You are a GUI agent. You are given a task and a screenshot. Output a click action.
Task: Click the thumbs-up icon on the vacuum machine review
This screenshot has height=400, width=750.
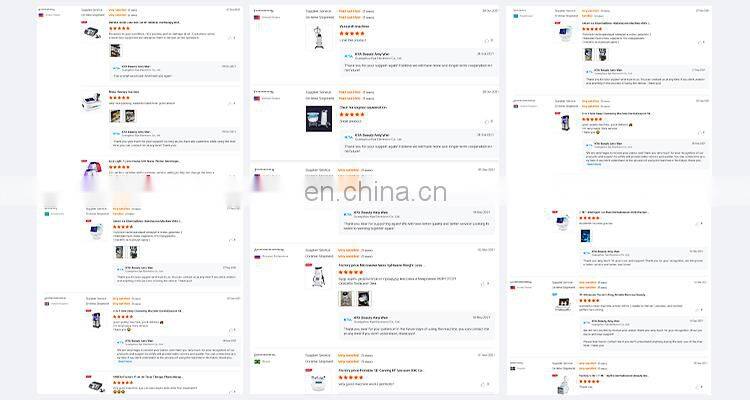(x=486, y=41)
